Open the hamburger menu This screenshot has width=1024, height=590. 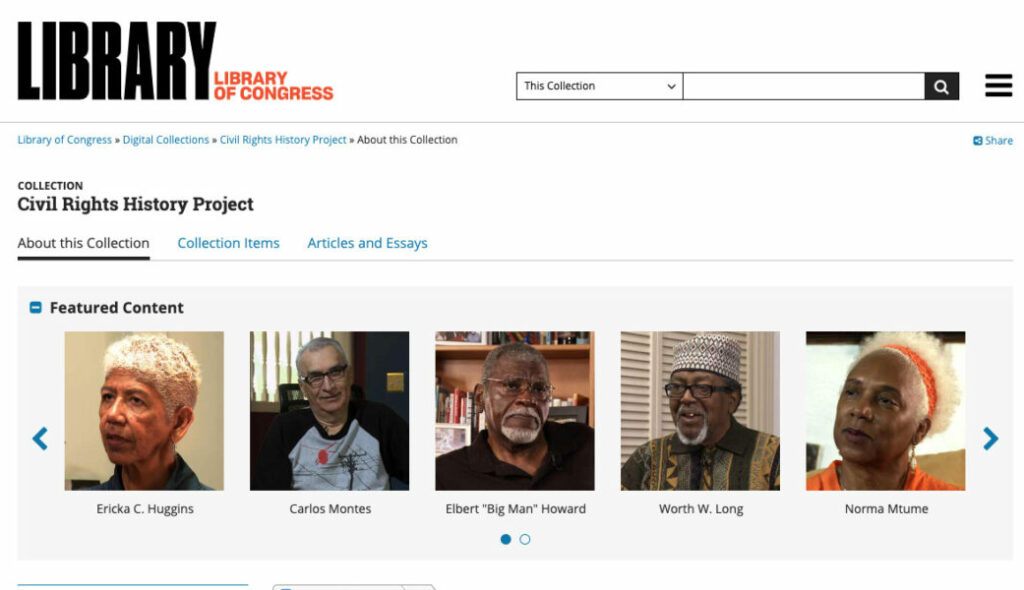click(999, 86)
